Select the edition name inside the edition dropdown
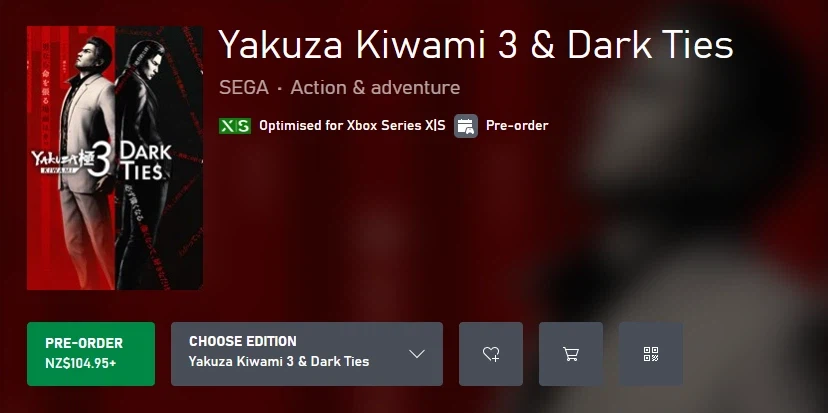This screenshot has width=828, height=413. (279, 362)
